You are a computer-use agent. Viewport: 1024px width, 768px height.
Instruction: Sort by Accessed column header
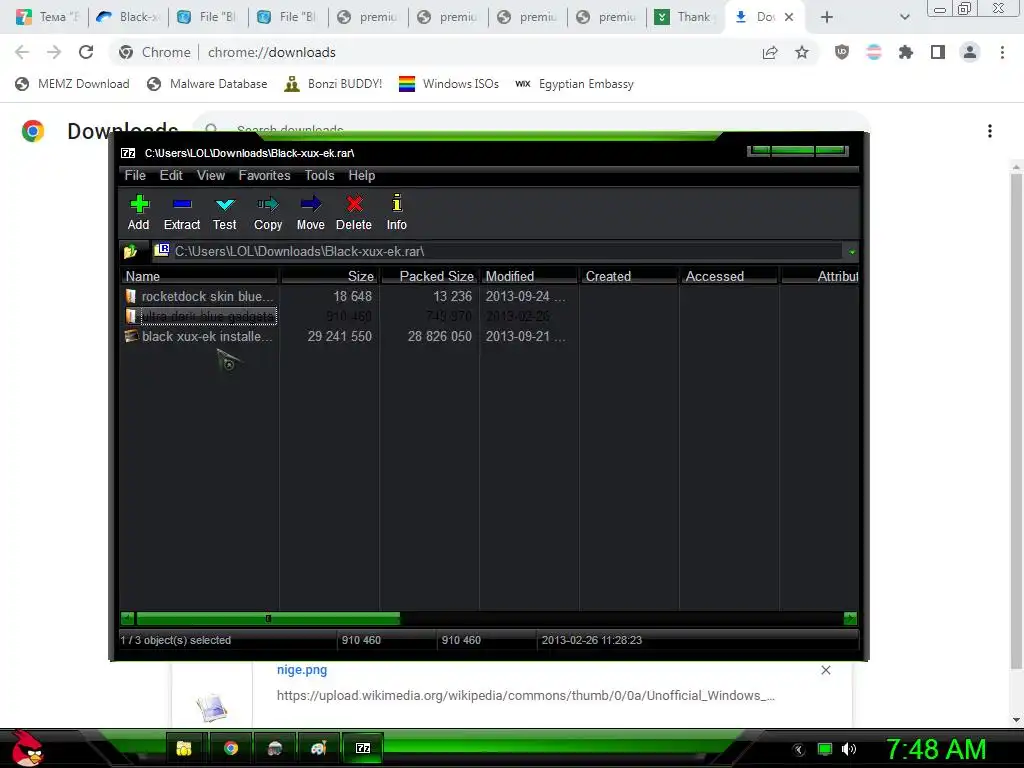click(729, 276)
